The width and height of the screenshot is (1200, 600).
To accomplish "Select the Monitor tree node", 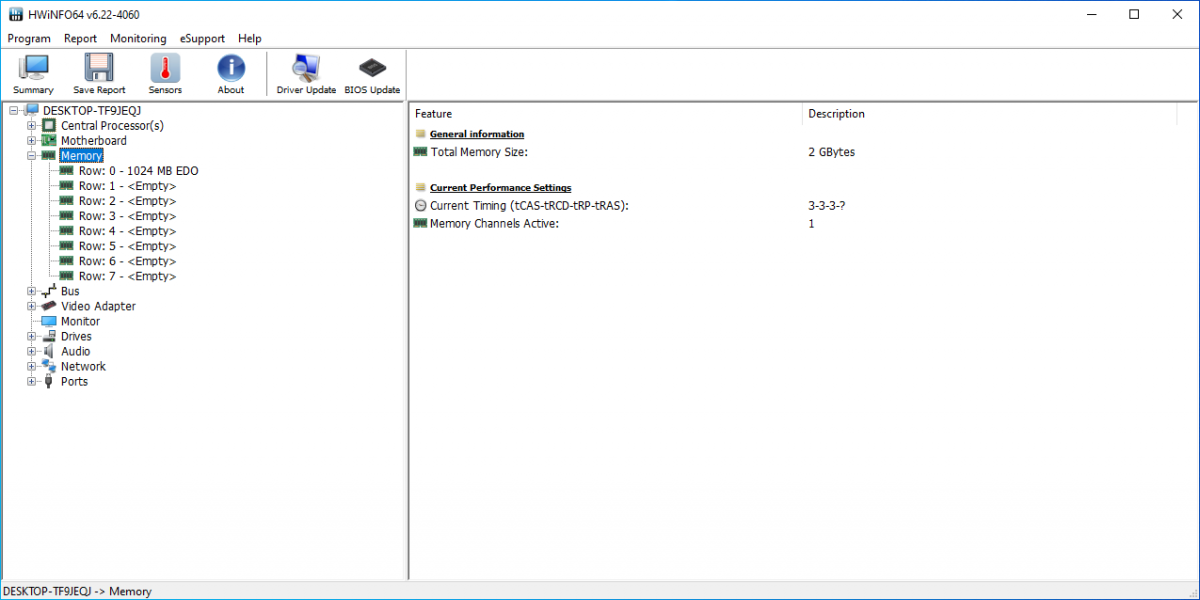I will click(x=80, y=321).
